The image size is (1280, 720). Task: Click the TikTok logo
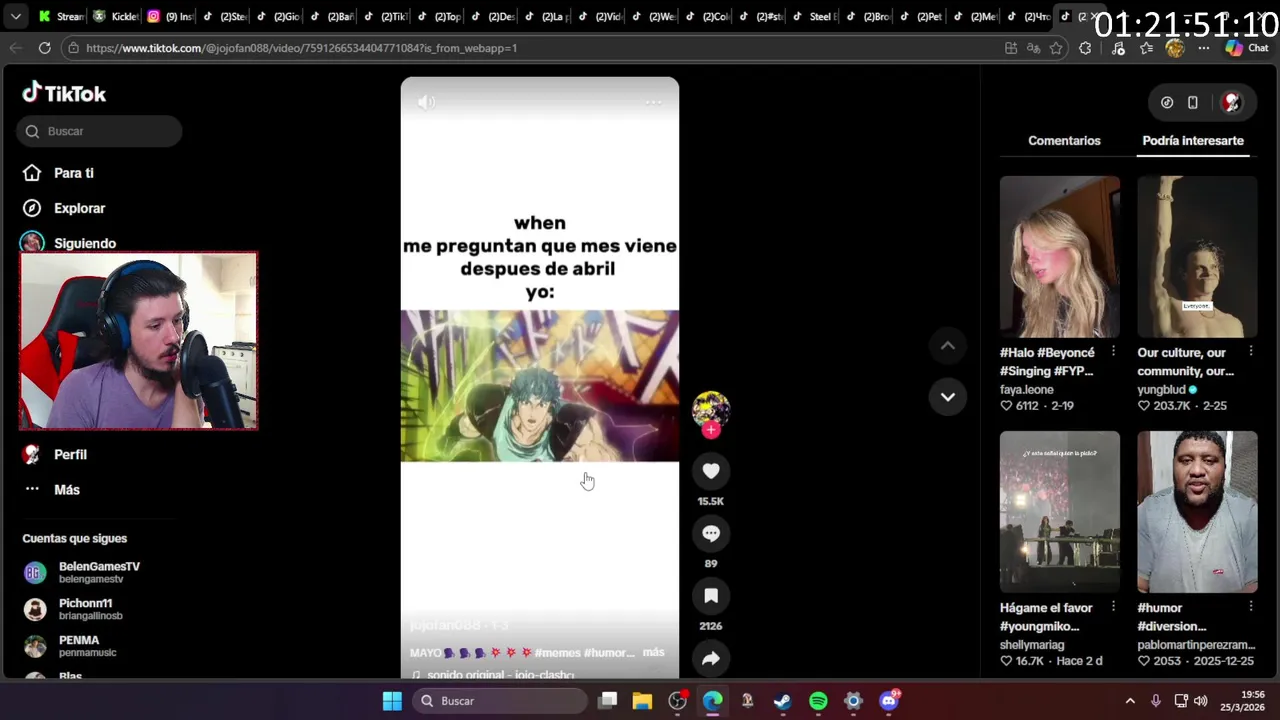64,93
